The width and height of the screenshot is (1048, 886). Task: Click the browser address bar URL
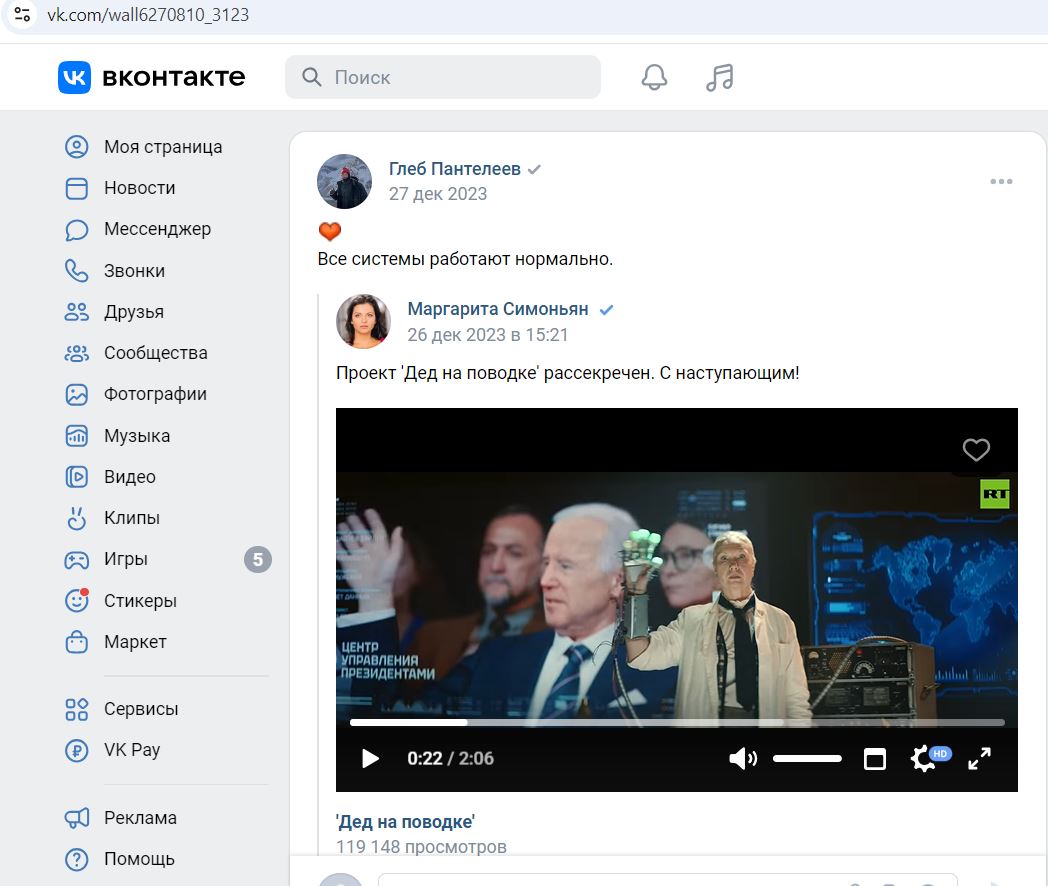pyautogui.click(x=148, y=15)
